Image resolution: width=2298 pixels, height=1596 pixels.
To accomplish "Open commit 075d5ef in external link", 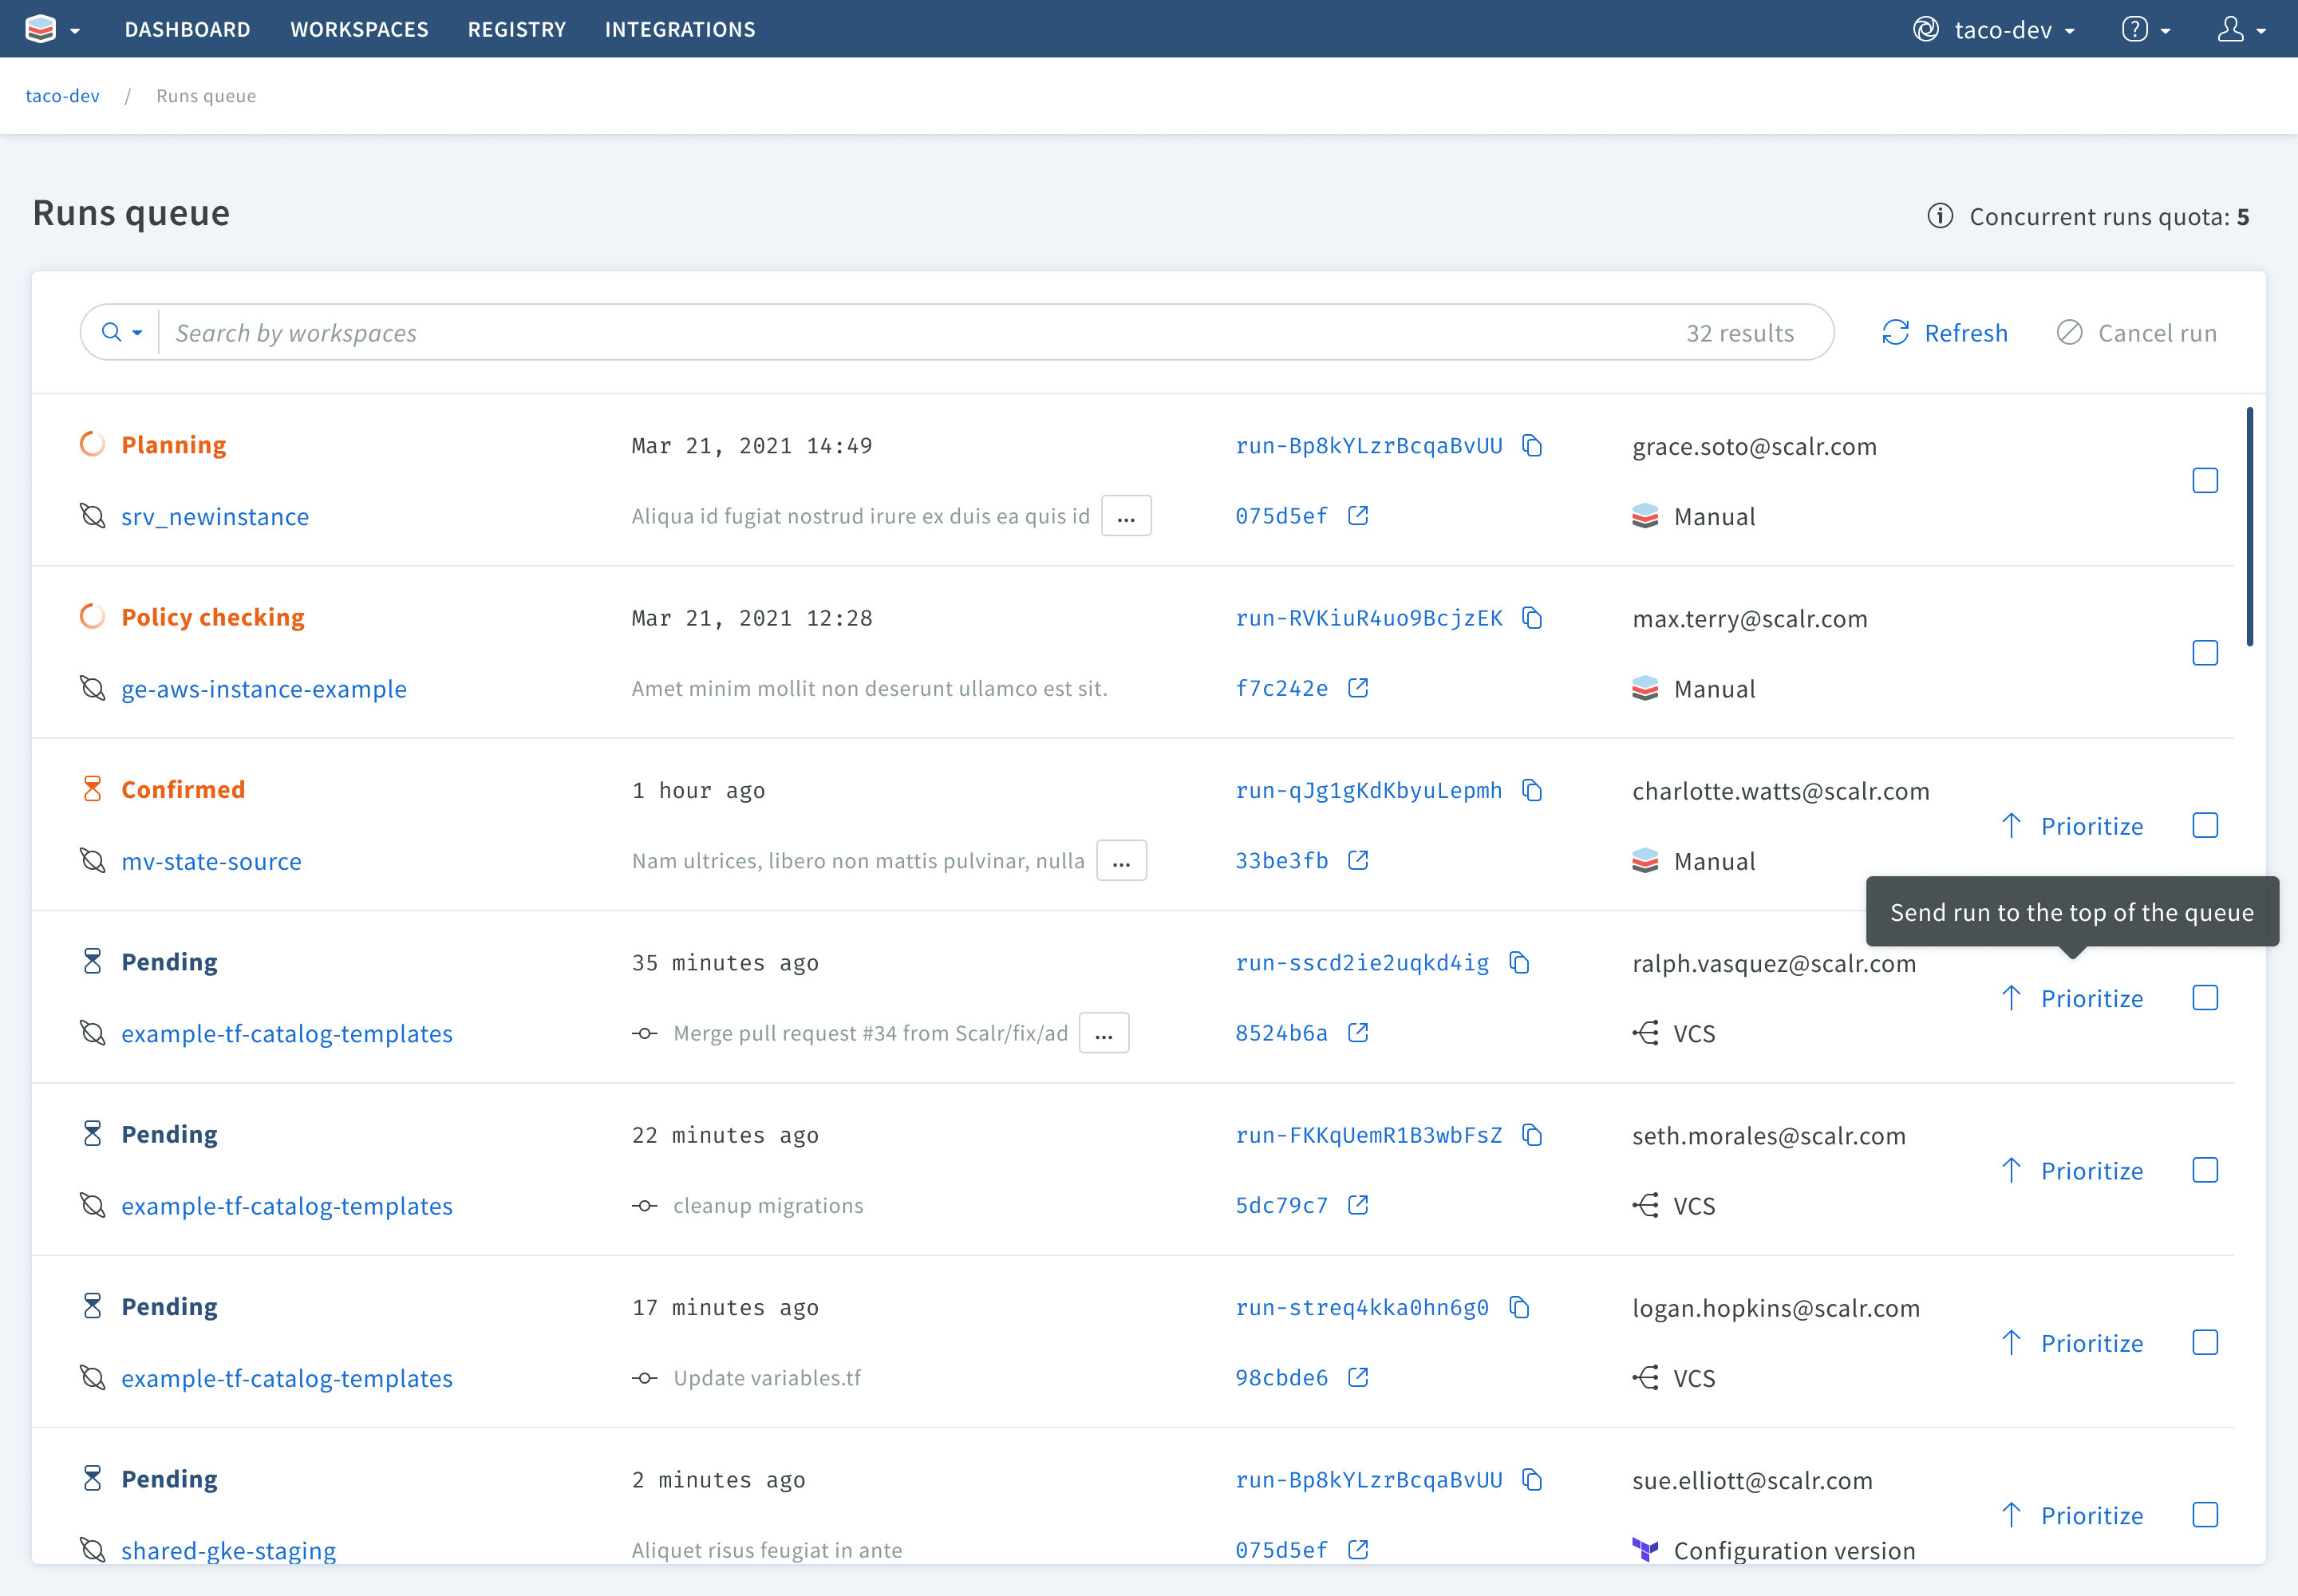I will click(x=1358, y=515).
